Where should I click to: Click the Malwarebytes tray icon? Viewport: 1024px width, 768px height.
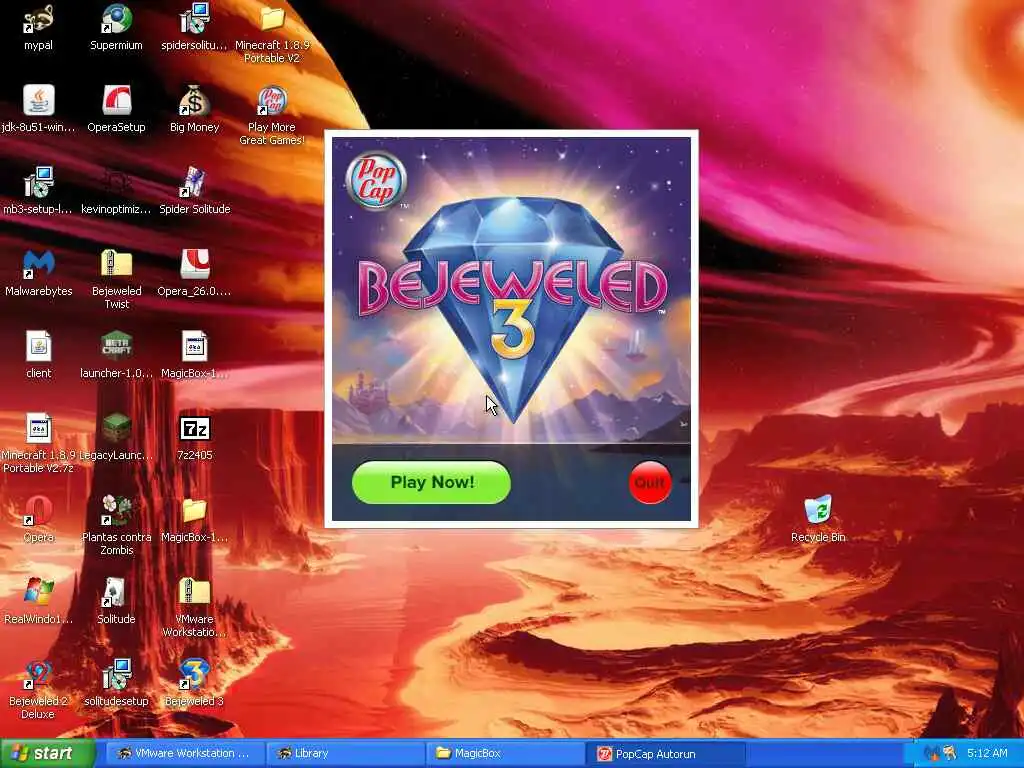931,754
